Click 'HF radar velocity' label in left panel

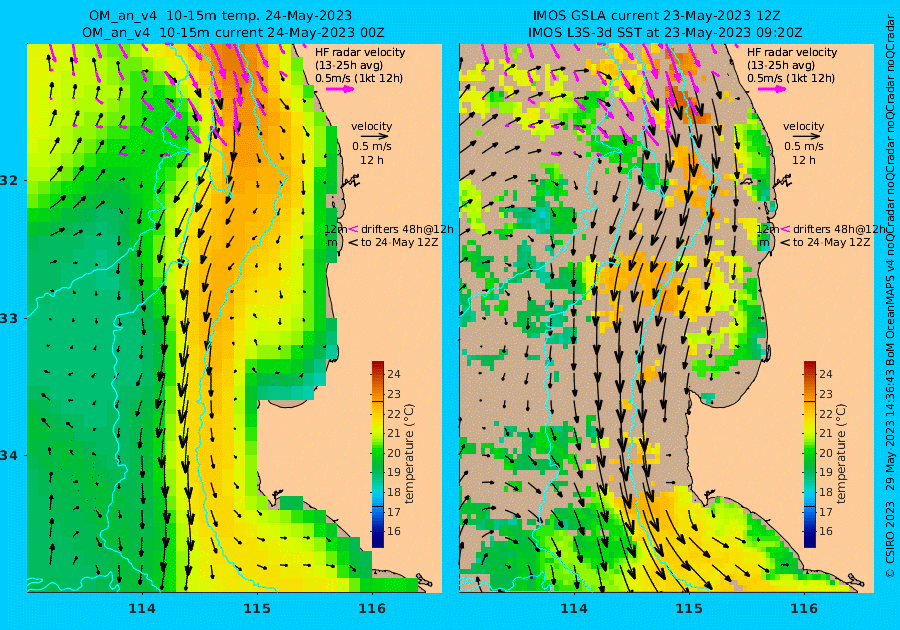[x=360, y=52]
